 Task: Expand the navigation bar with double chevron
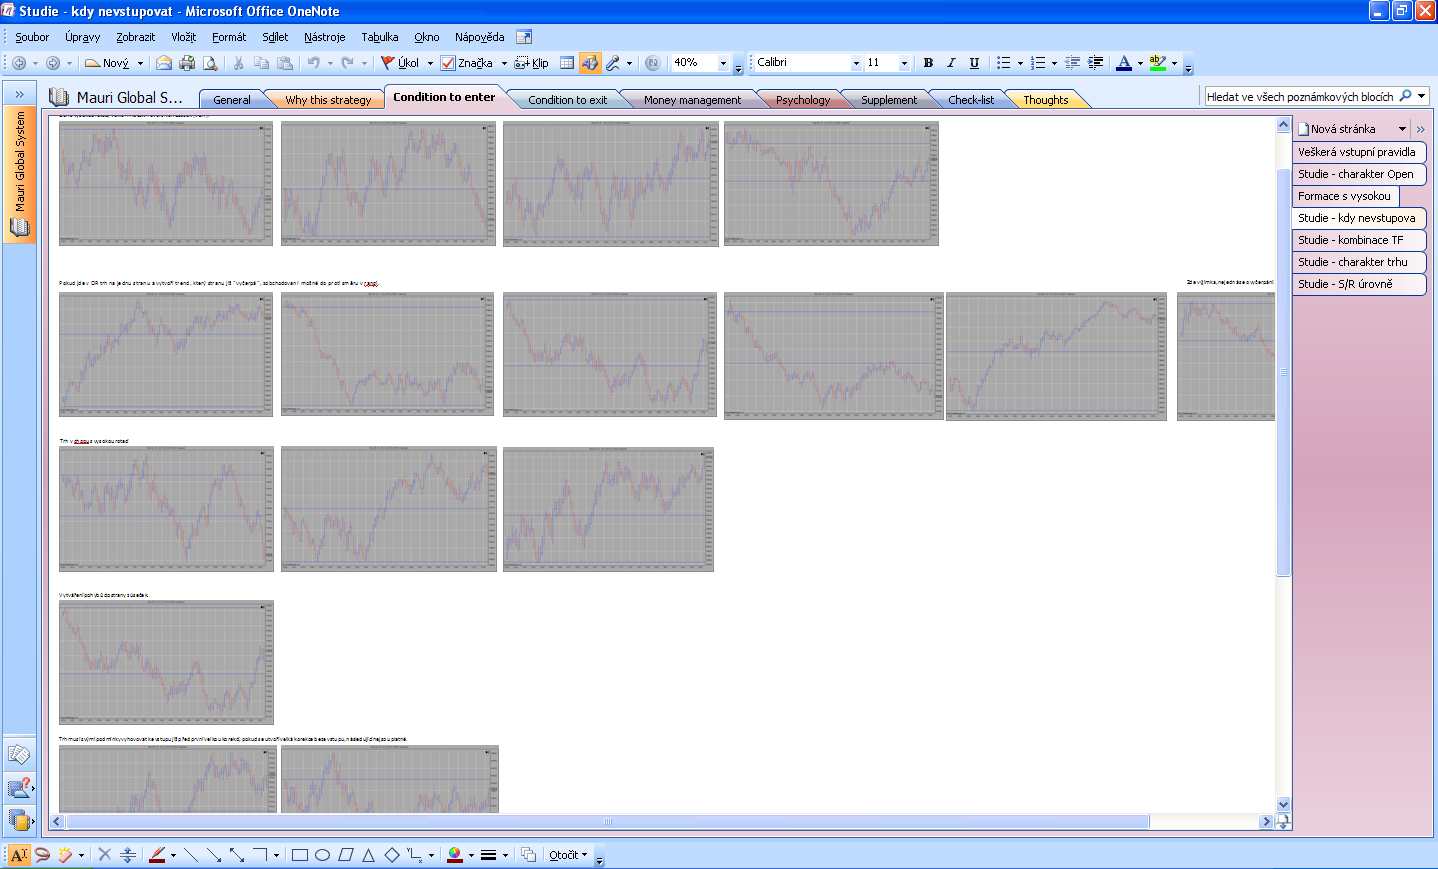(x=19, y=95)
